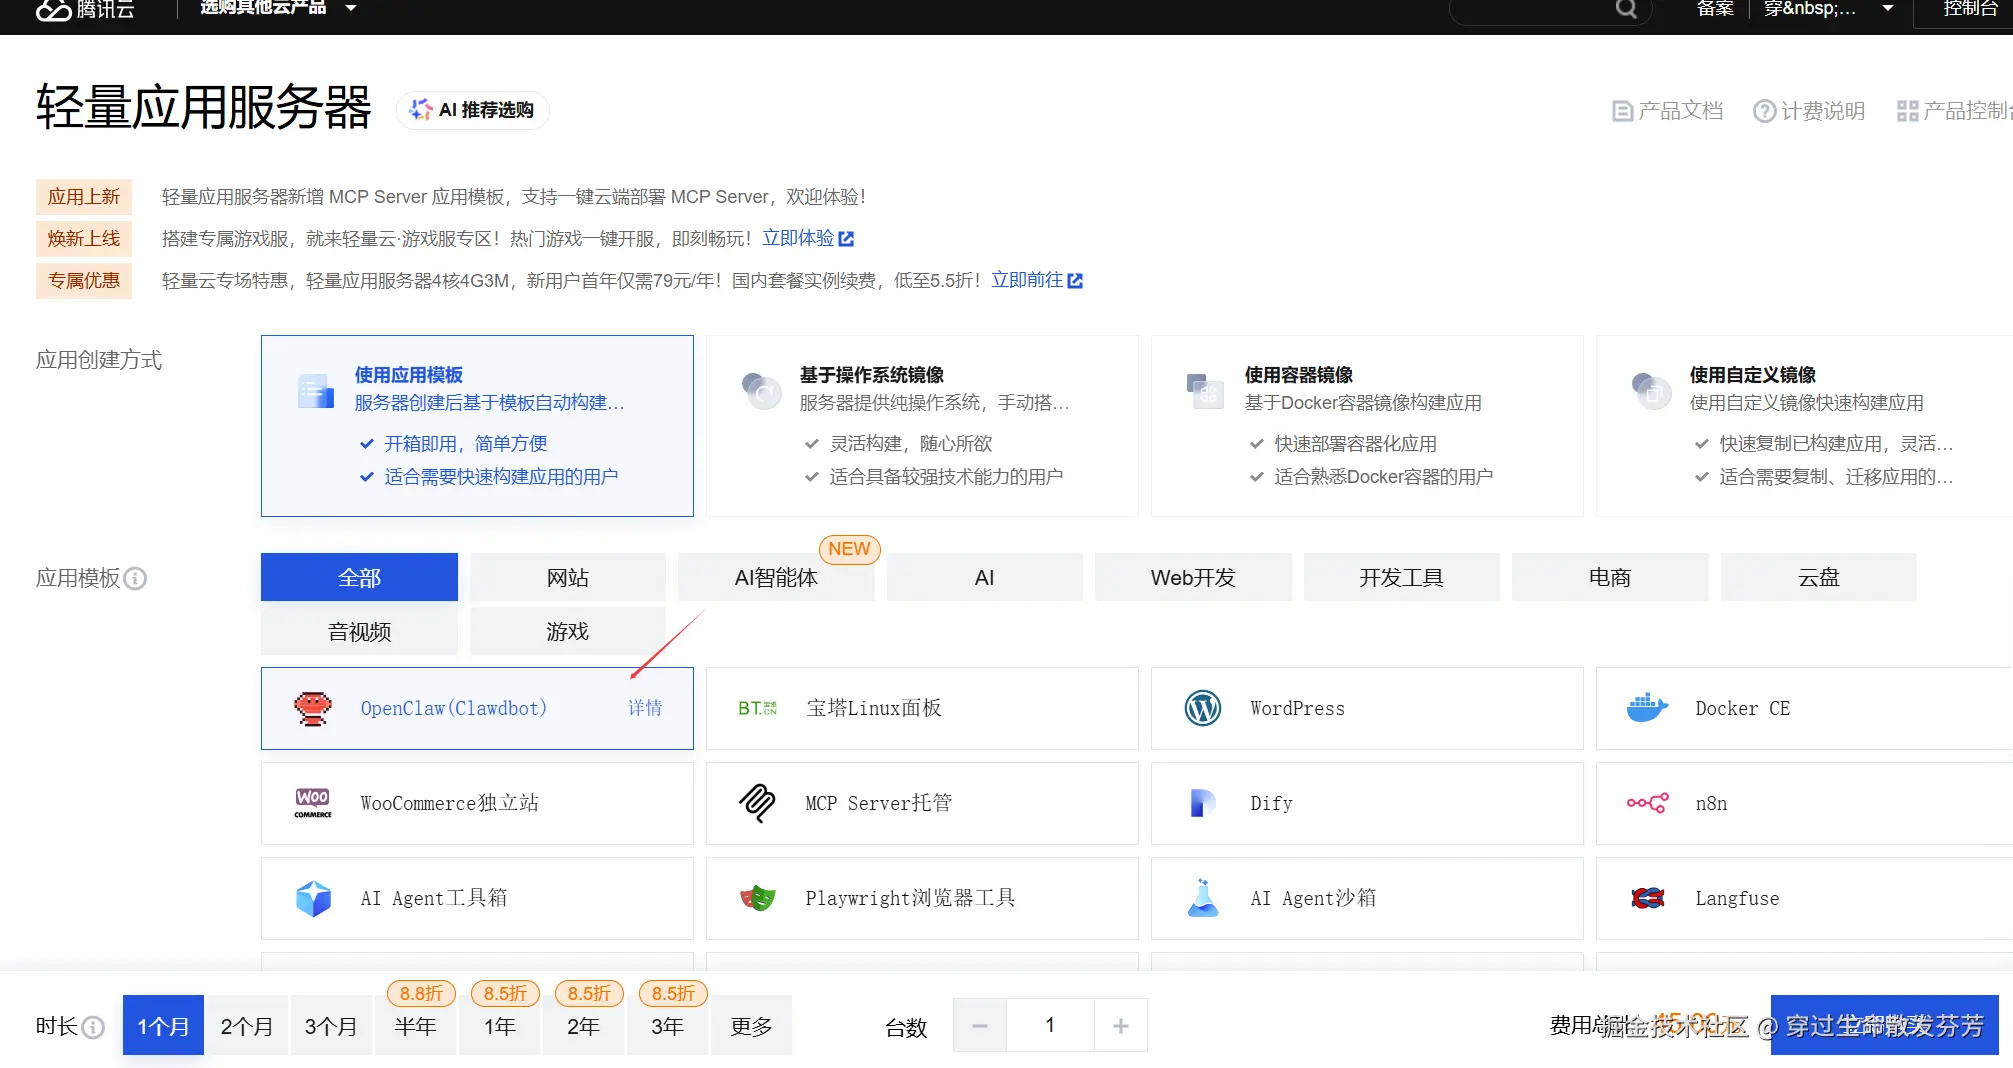The width and height of the screenshot is (2013, 1068).
Task: Click the 产品文档 document icon
Action: (x=1622, y=111)
